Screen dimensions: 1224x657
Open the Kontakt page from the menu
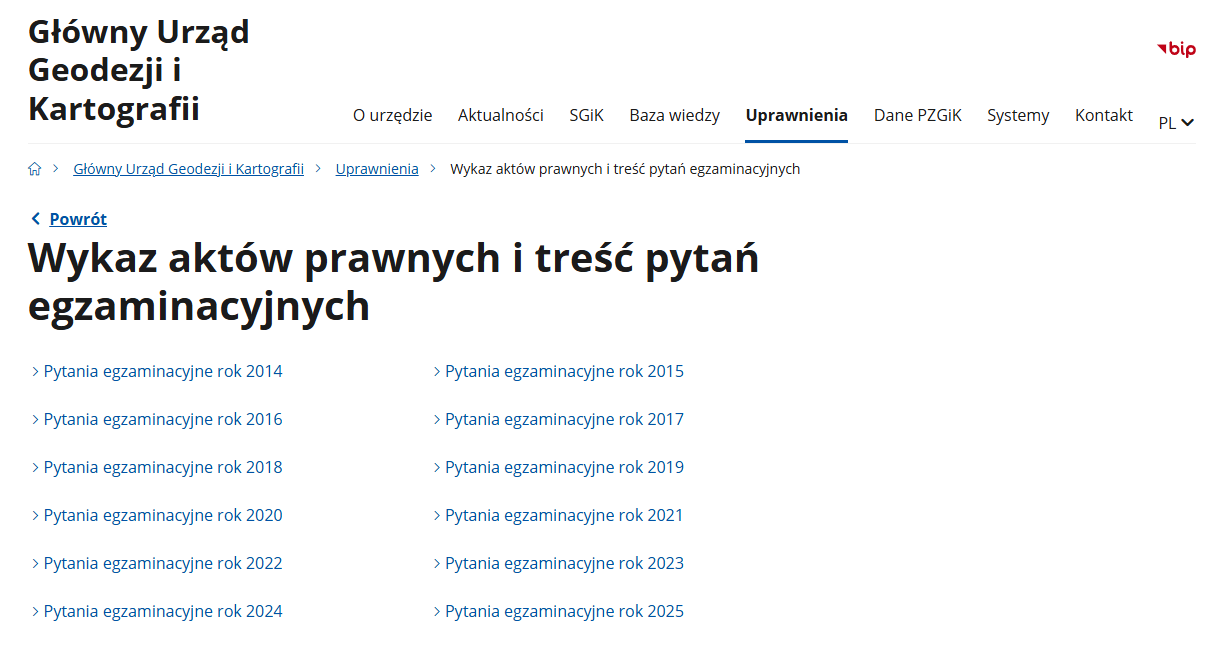(x=1103, y=115)
